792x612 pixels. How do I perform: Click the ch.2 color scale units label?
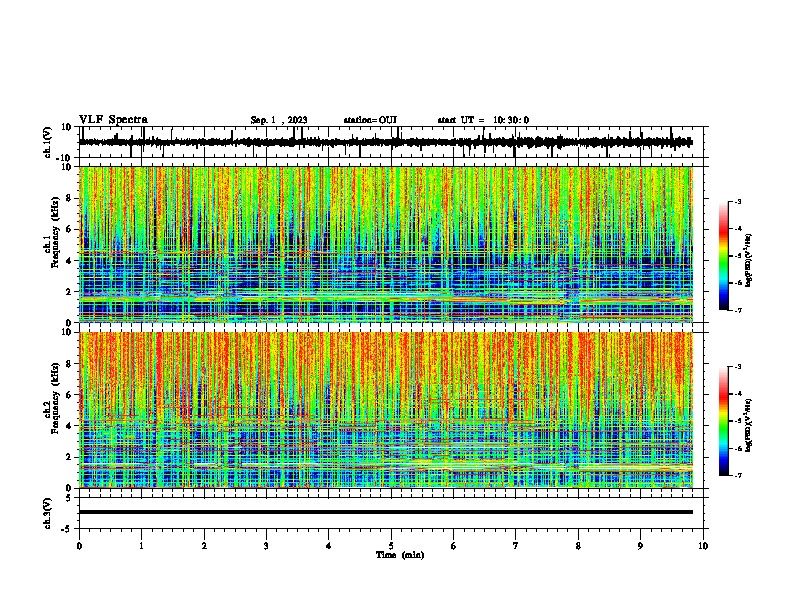749,425
